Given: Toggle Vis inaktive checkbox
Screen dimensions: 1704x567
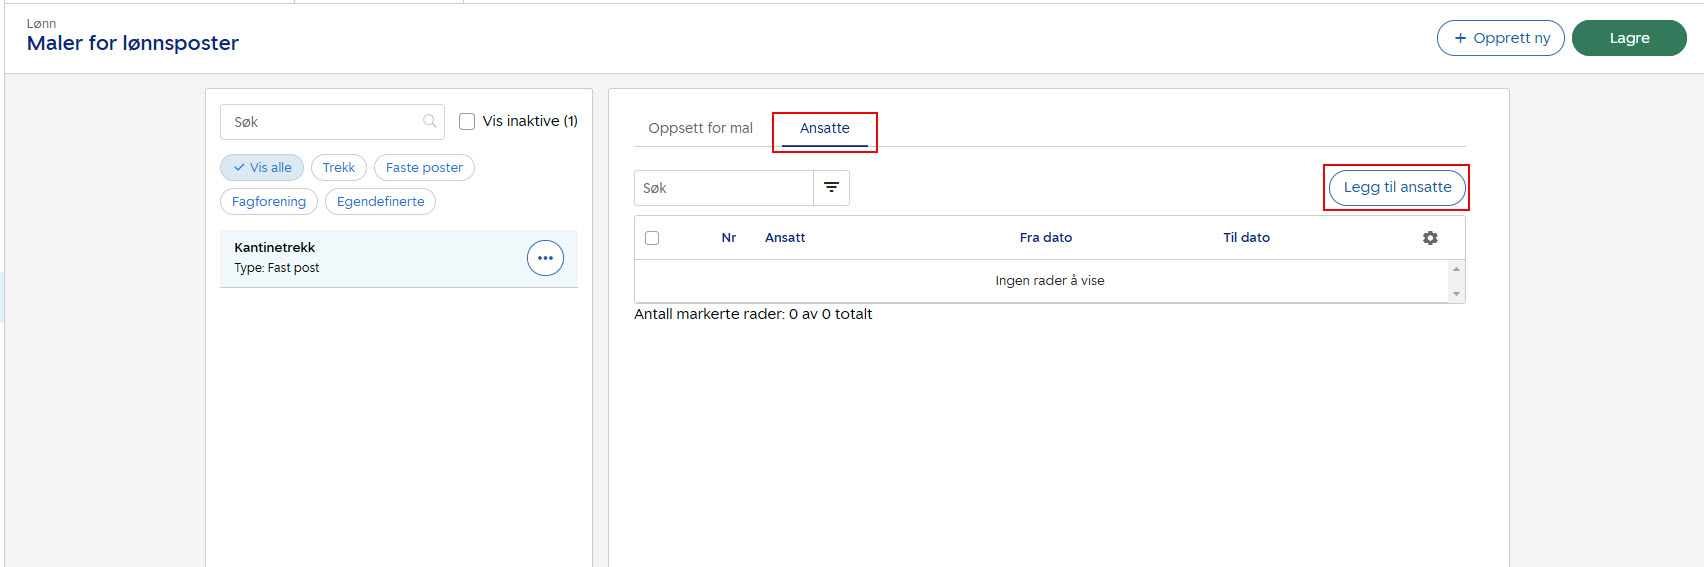Looking at the screenshot, I should (x=467, y=122).
